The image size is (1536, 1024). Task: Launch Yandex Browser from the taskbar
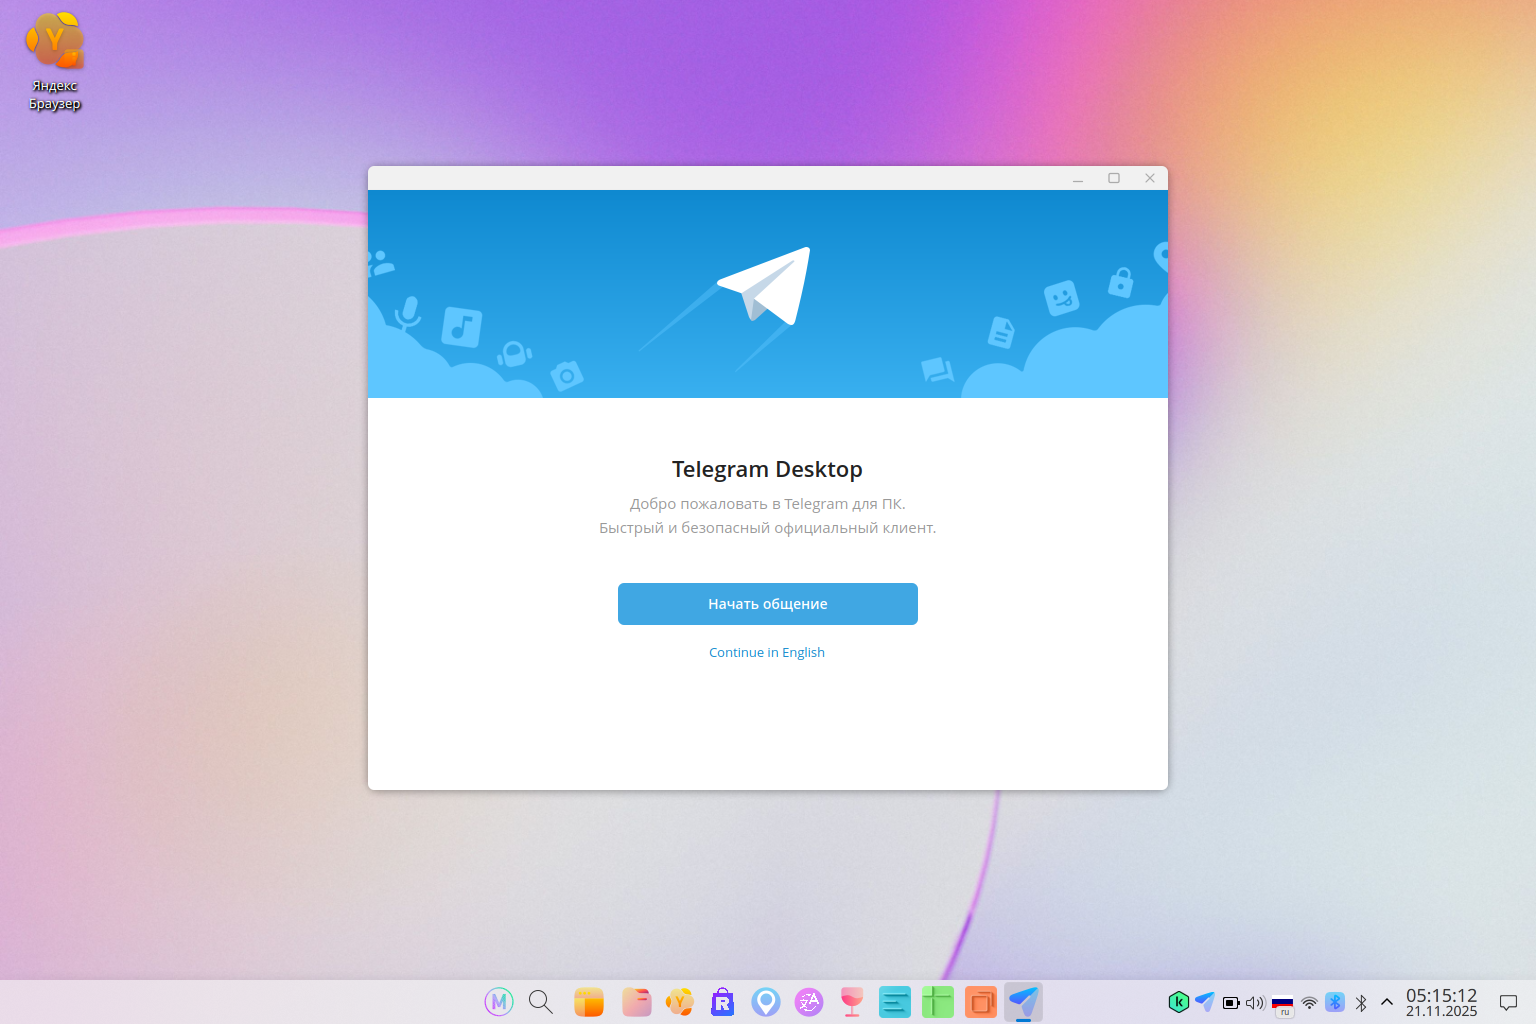(x=680, y=1001)
